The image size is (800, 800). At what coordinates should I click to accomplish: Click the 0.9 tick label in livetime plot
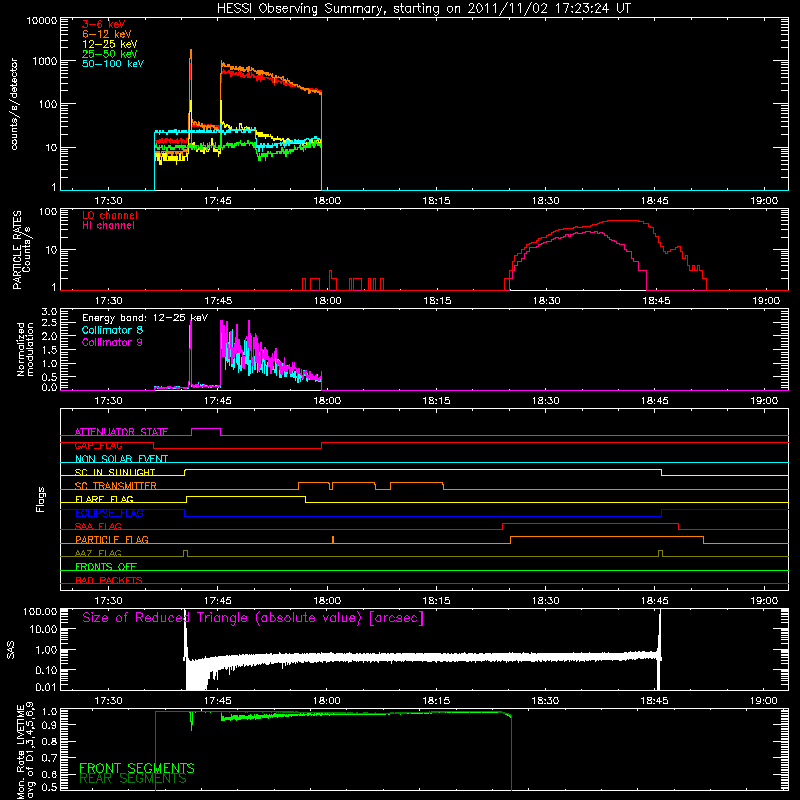tap(51, 725)
